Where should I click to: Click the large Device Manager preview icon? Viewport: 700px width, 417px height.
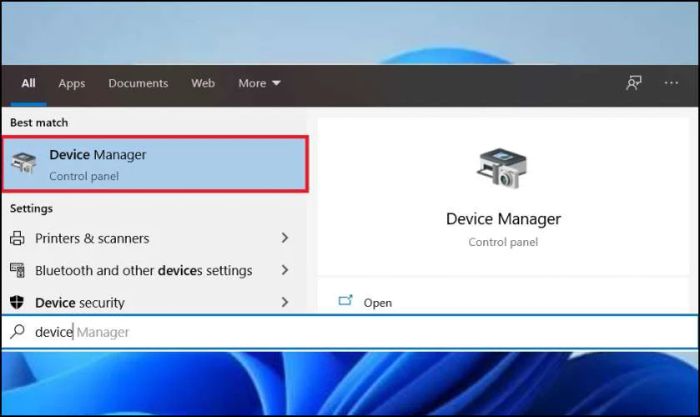502,168
